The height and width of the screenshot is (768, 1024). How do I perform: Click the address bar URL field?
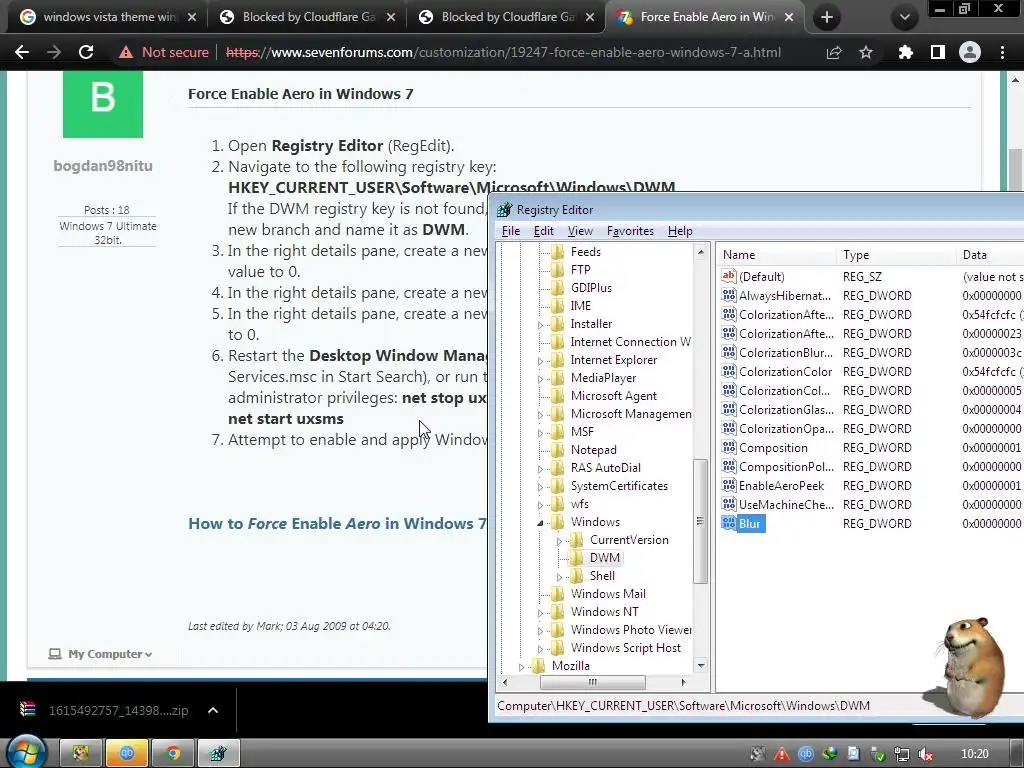(x=503, y=52)
